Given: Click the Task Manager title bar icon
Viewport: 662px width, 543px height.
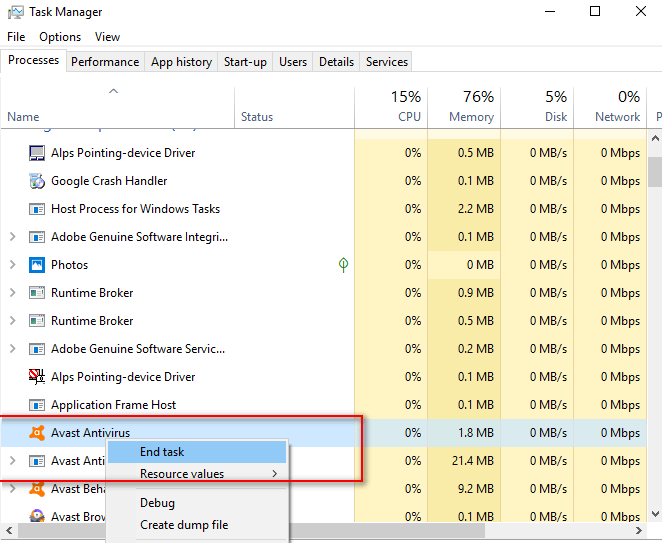Looking at the screenshot, I should click(16, 12).
